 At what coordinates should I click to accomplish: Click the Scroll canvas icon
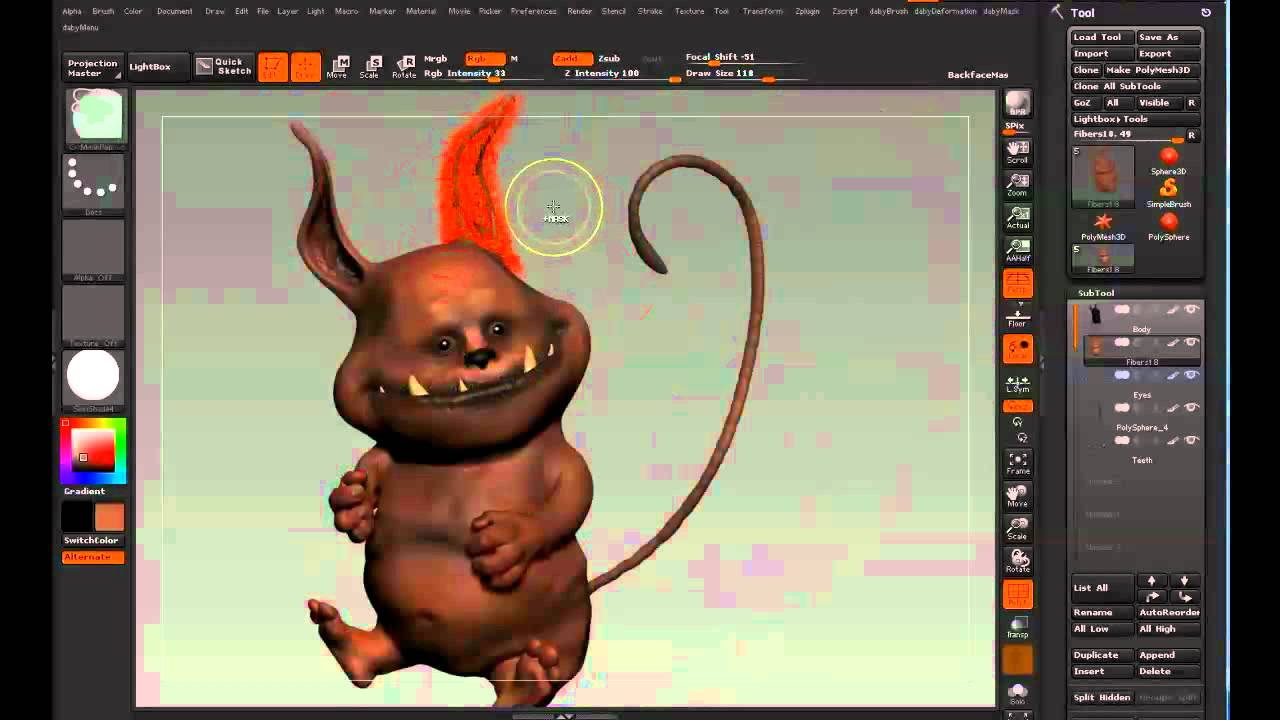point(1017,151)
